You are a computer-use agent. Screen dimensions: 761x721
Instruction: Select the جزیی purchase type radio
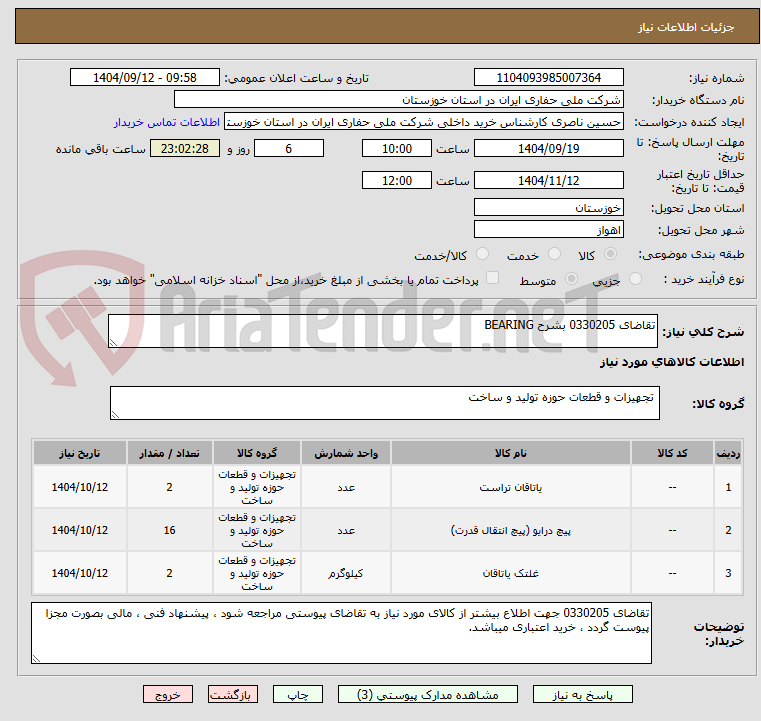(x=635, y=279)
